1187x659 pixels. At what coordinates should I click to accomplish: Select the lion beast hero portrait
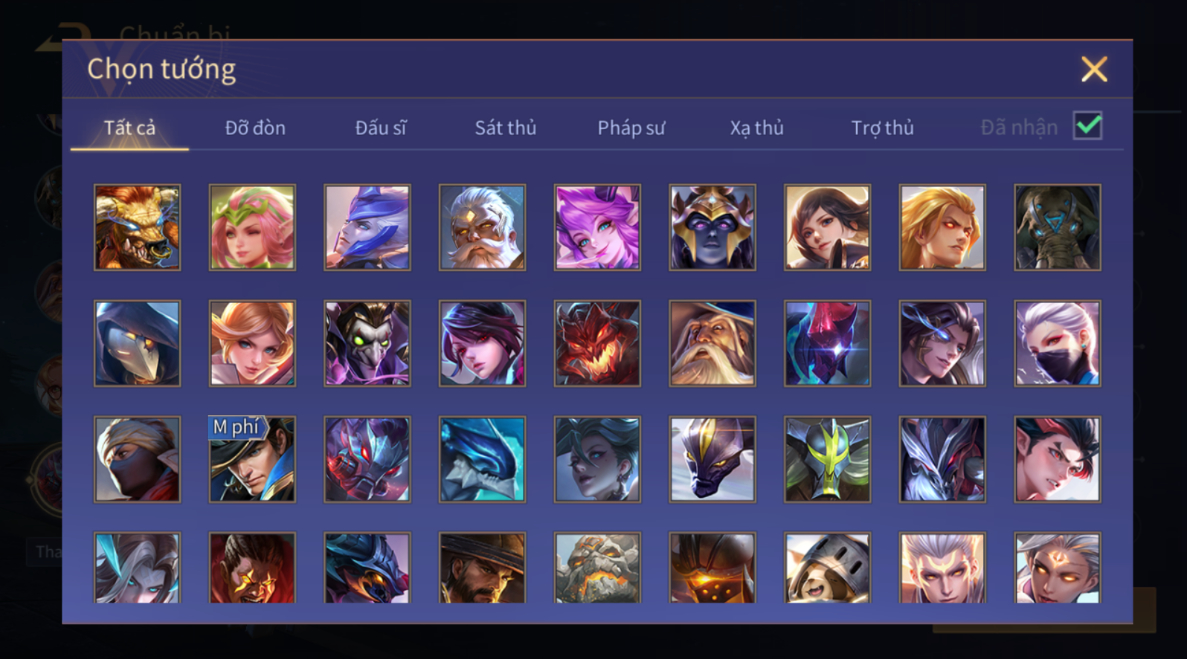click(137, 227)
